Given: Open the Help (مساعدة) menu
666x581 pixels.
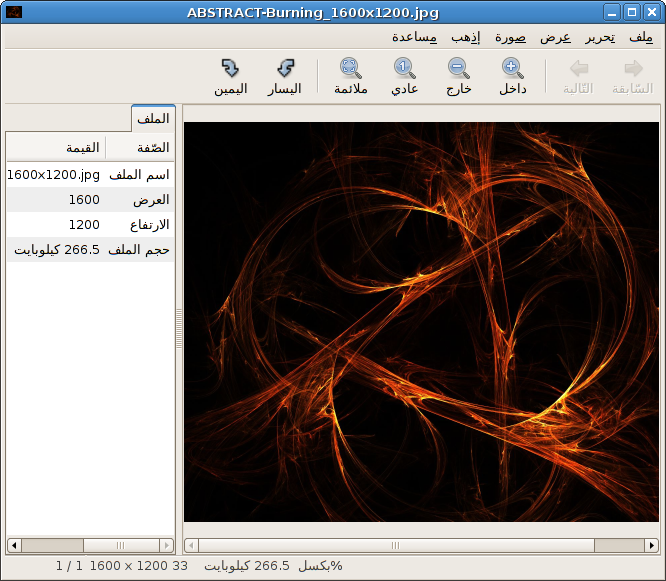Looking at the screenshot, I should (413, 37).
